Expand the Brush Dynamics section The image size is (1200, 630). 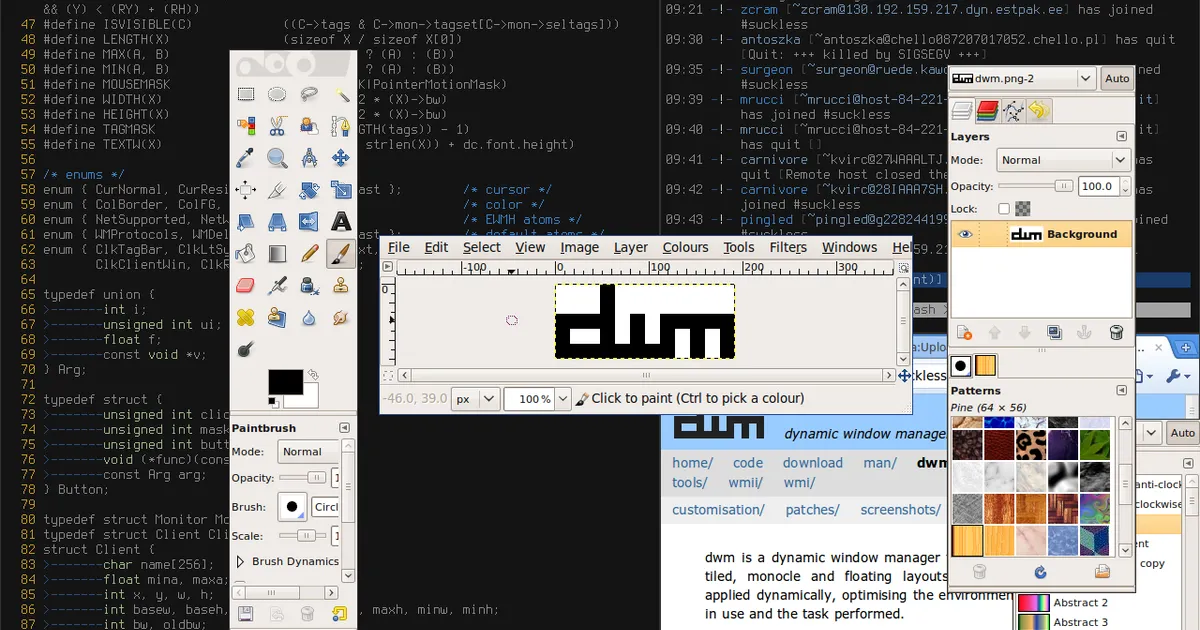point(240,561)
